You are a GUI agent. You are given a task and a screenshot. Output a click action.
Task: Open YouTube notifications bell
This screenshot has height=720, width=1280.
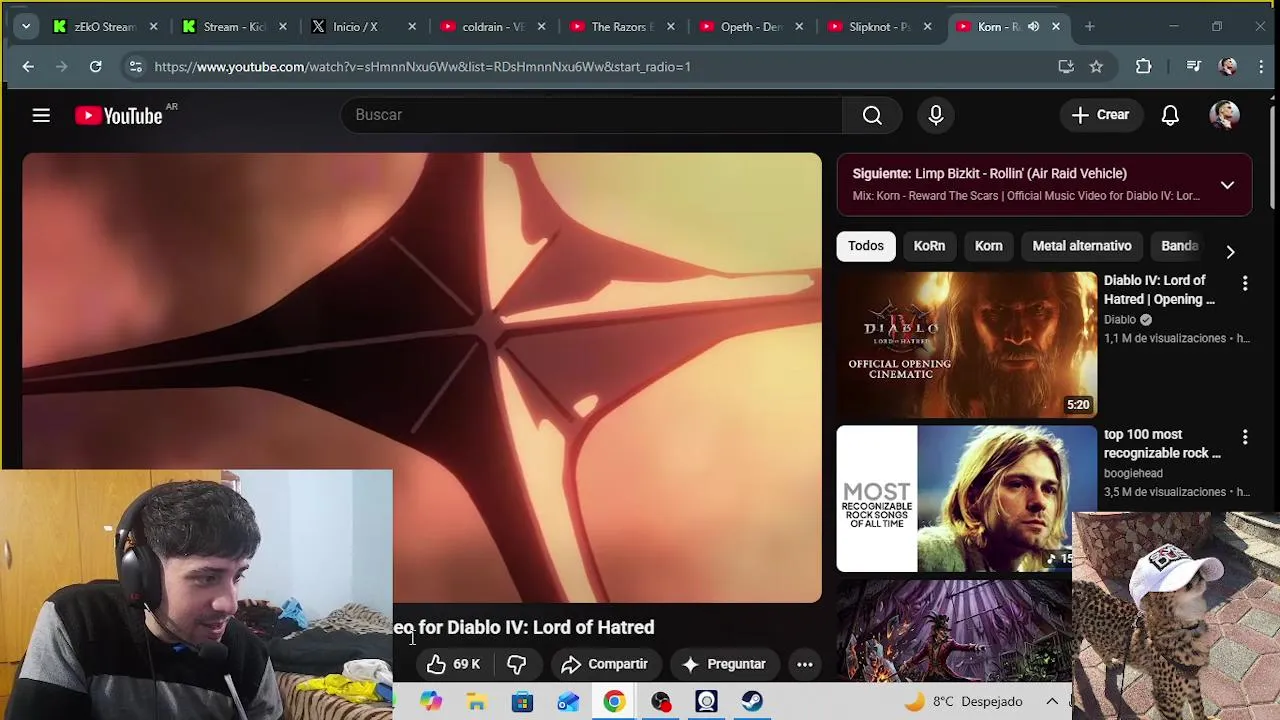1170,115
